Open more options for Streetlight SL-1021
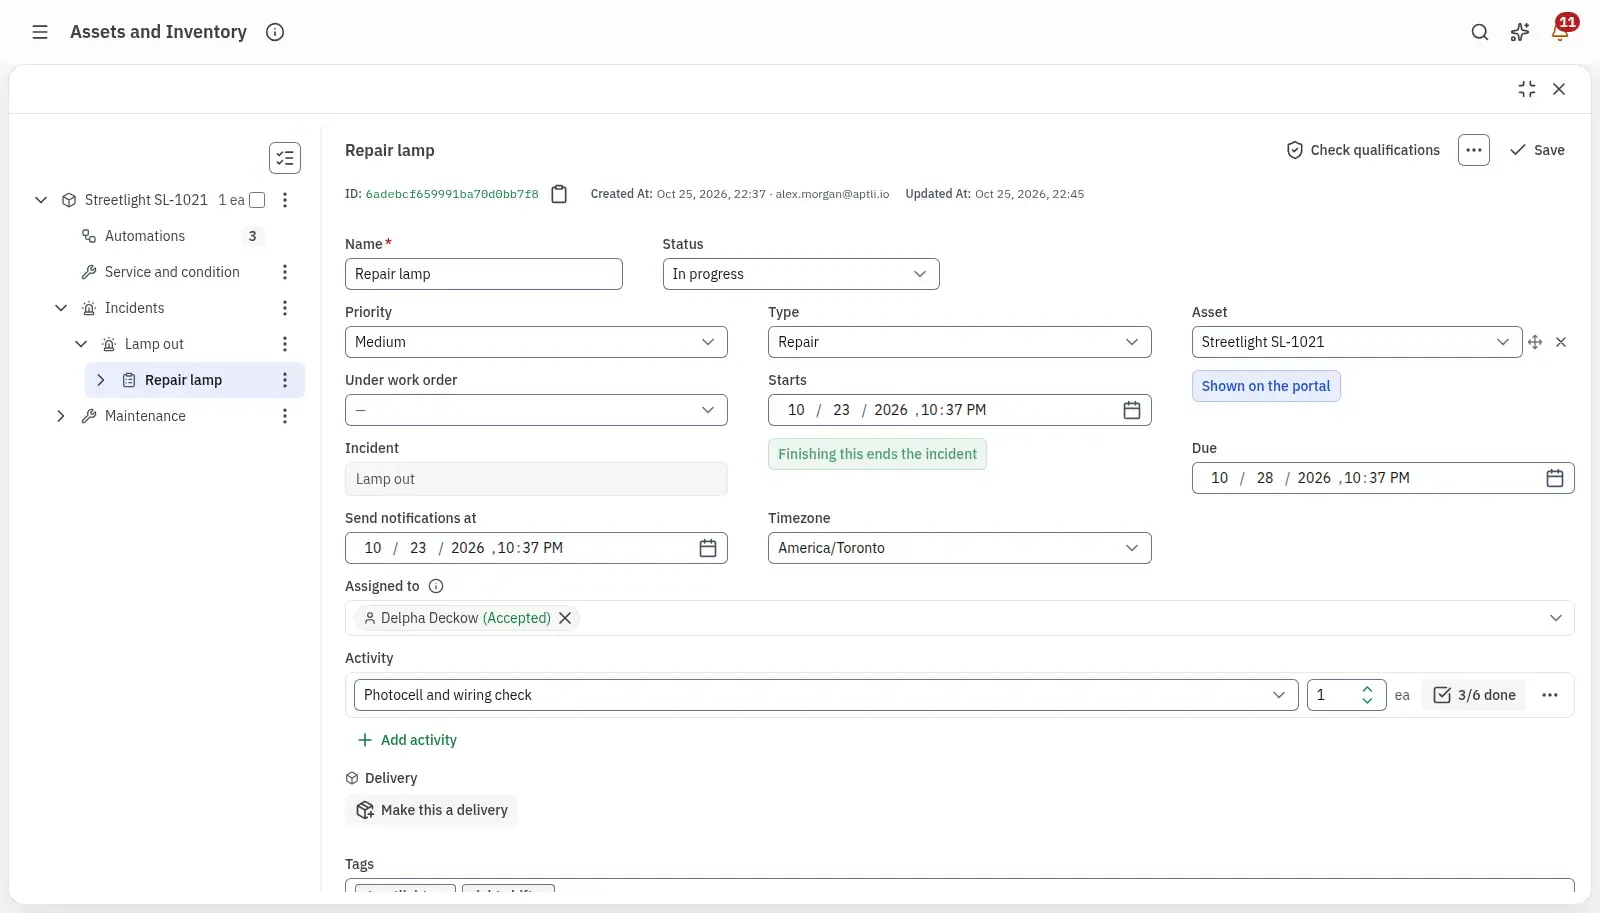Viewport: 1600px width, 913px height. 285,200
